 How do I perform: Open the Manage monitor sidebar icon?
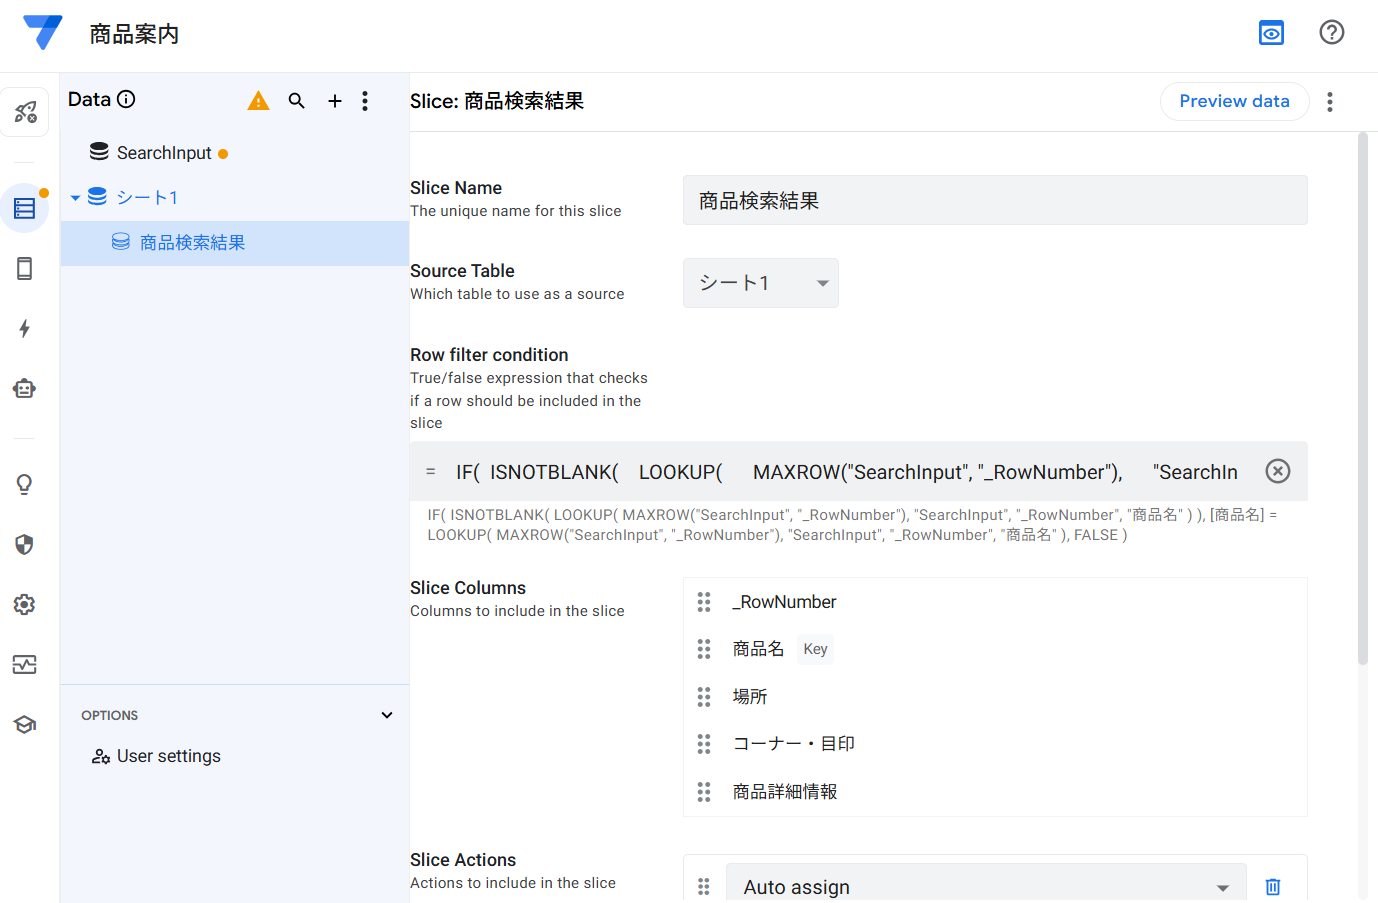(x=25, y=664)
